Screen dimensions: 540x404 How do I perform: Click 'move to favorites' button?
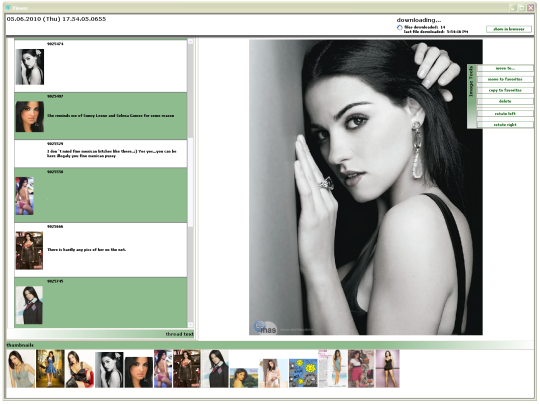[x=505, y=79]
